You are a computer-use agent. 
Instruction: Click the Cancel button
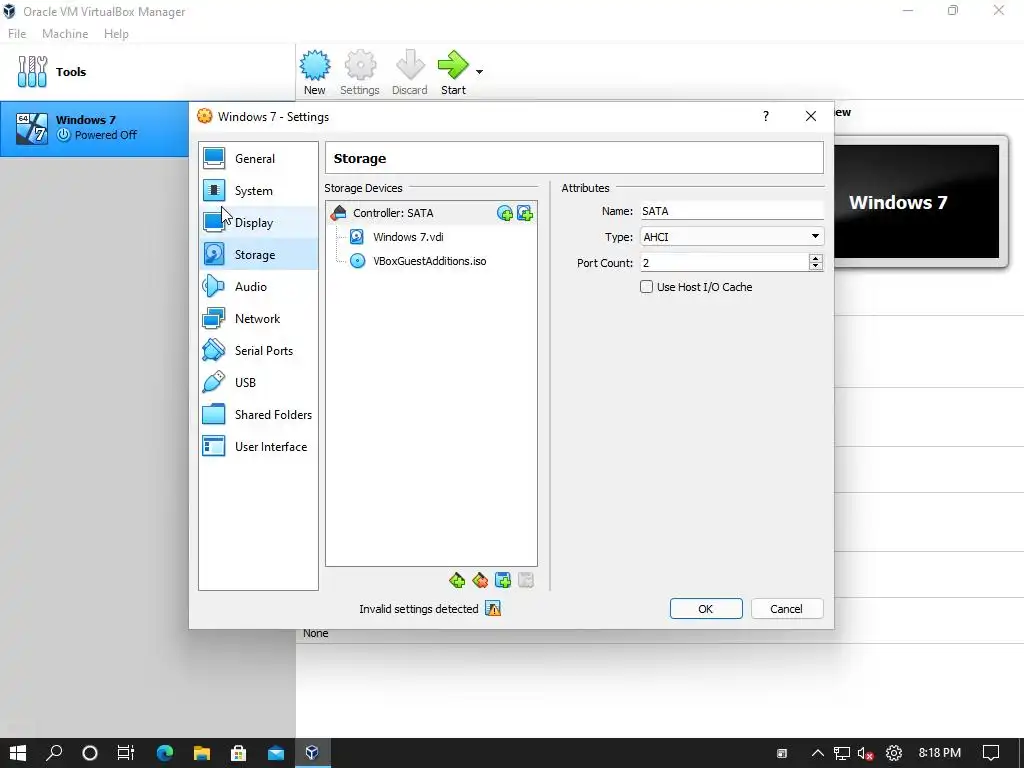(x=786, y=609)
